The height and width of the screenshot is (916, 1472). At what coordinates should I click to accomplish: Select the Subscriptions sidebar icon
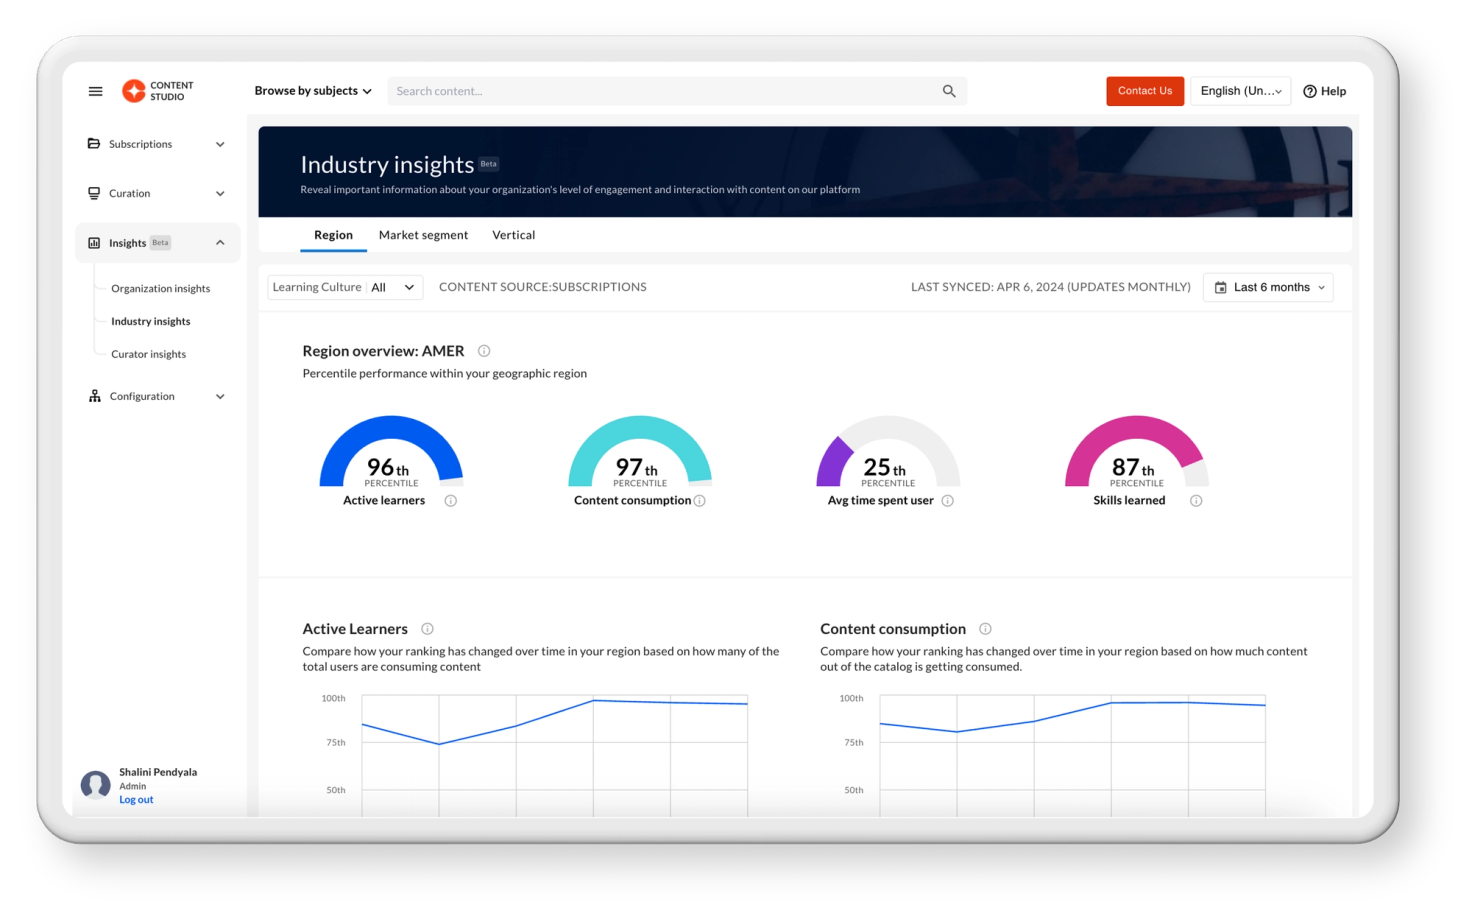click(x=93, y=143)
